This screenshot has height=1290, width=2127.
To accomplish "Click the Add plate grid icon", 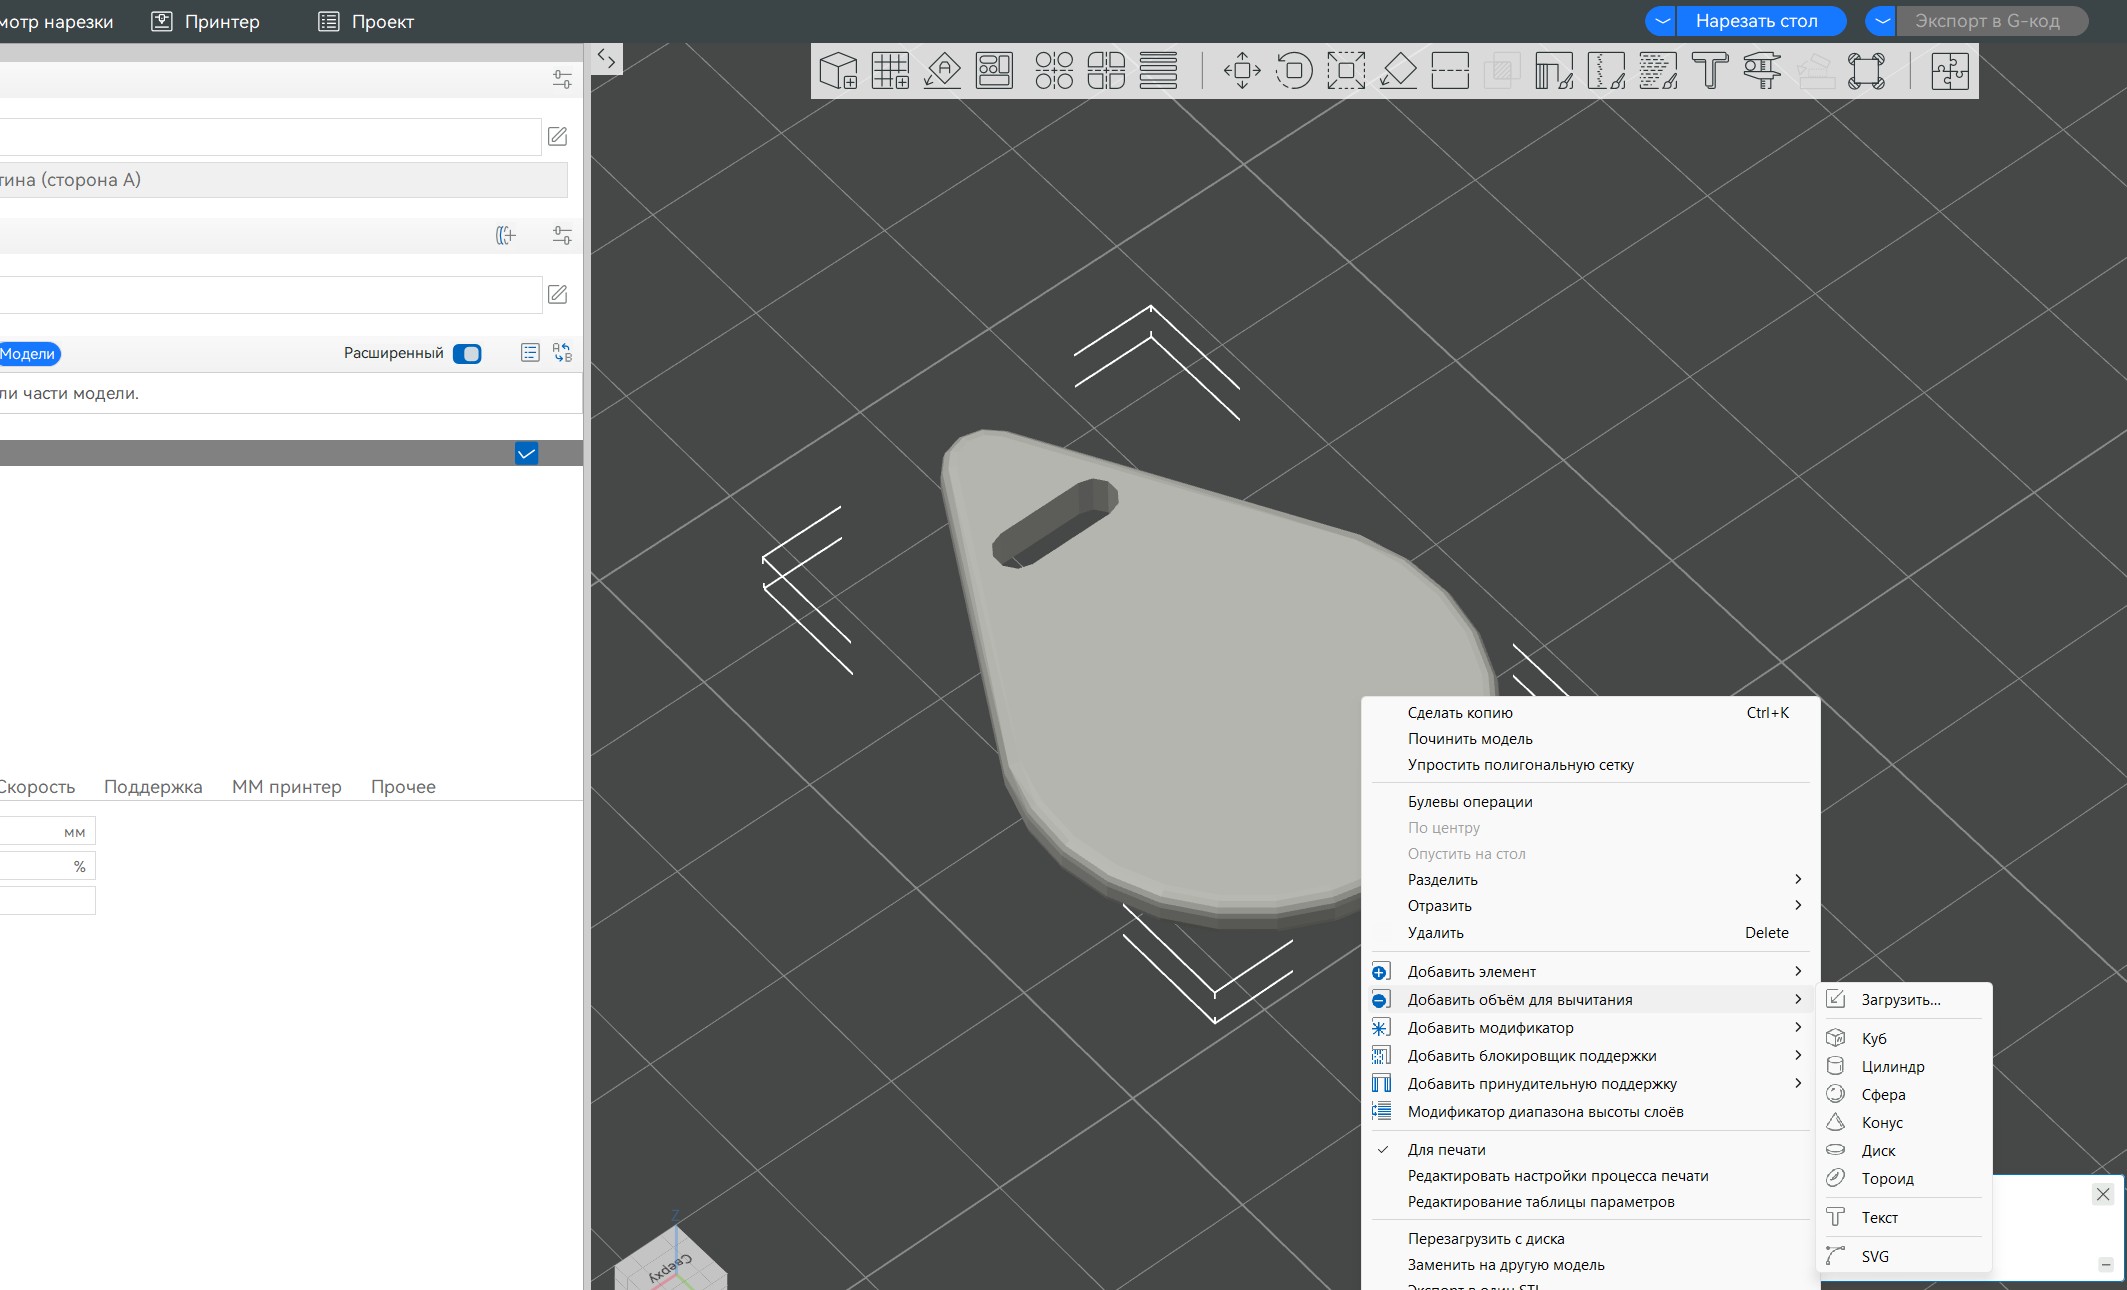I will point(890,71).
